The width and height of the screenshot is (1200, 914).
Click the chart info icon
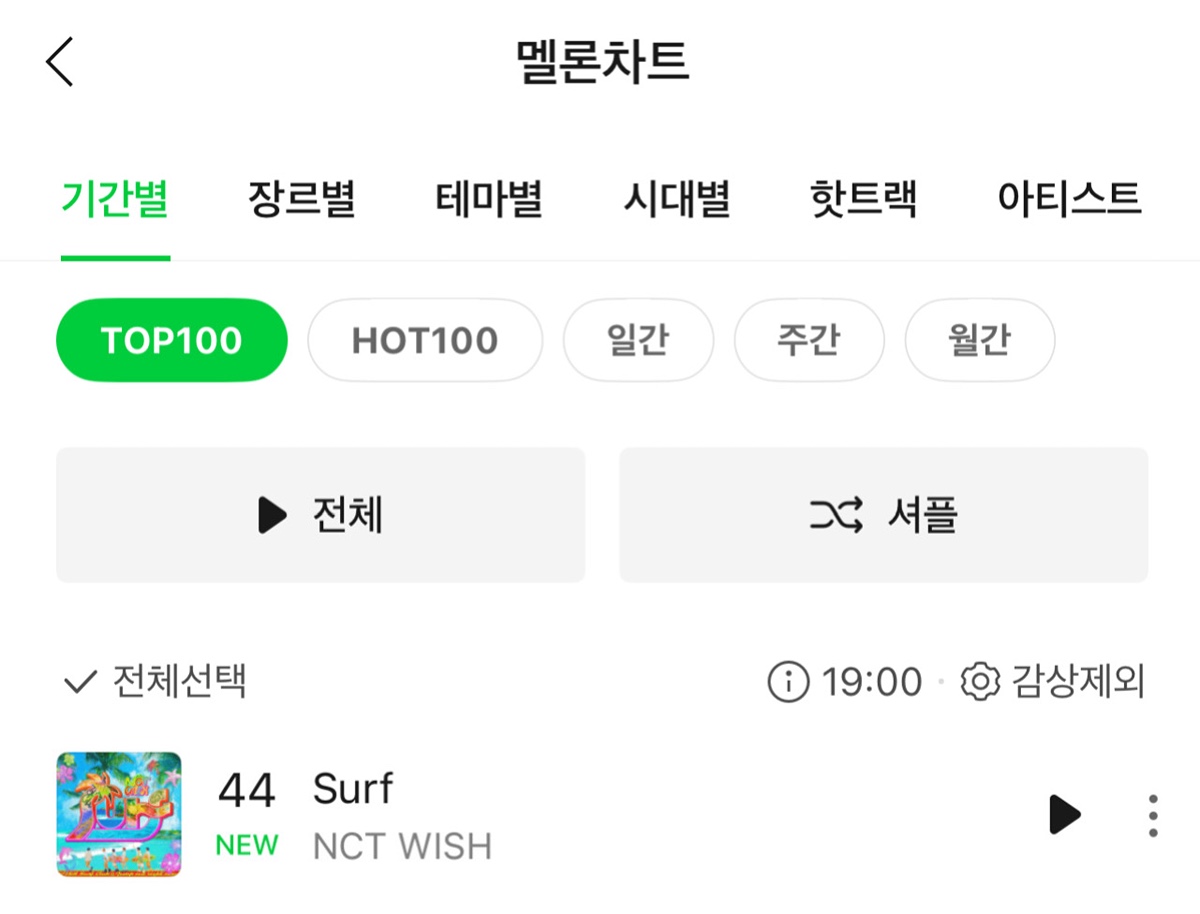788,682
